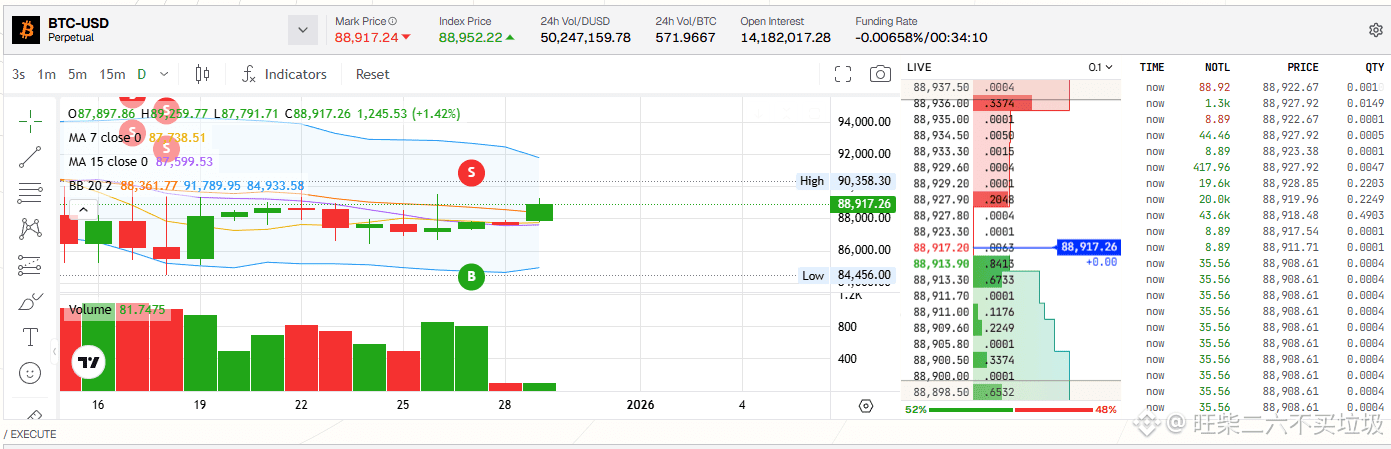Open the Fibonacci retracement tool
Image resolution: width=1391 pixels, height=449 pixels.
coord(30,192)
